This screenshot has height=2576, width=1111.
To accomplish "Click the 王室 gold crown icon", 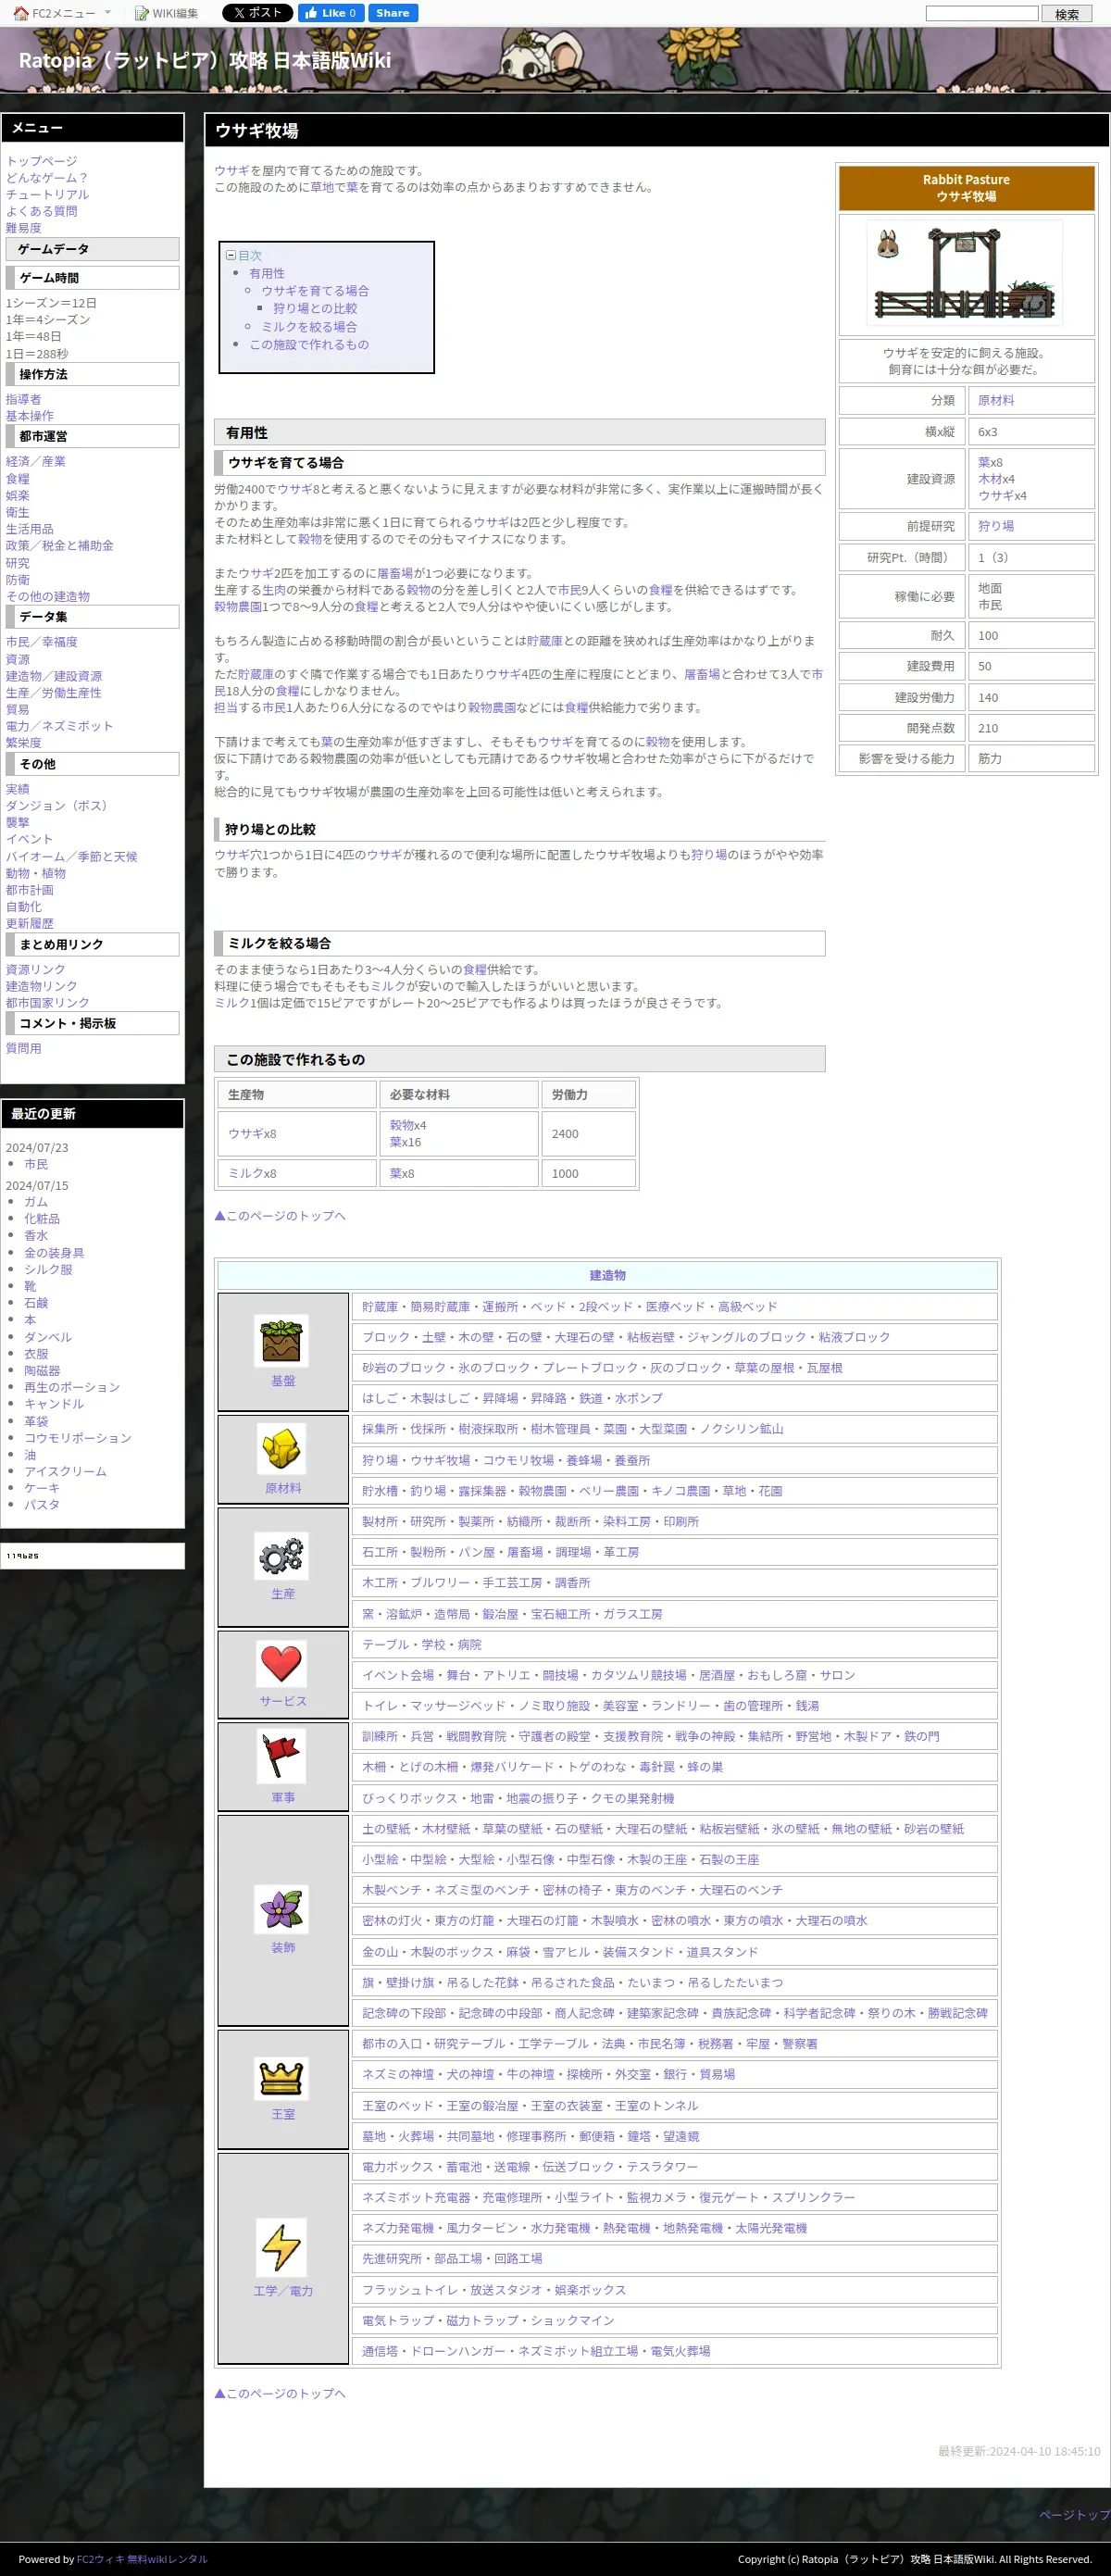I will coord(283,2078).
